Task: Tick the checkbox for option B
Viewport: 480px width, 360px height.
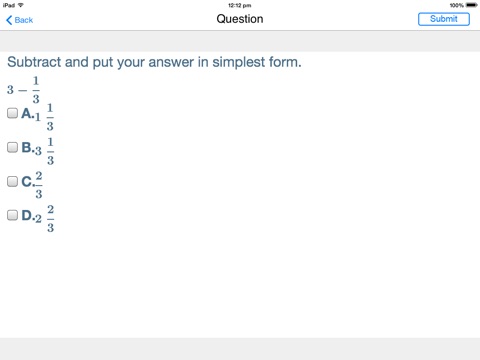Action: [12, 147]
